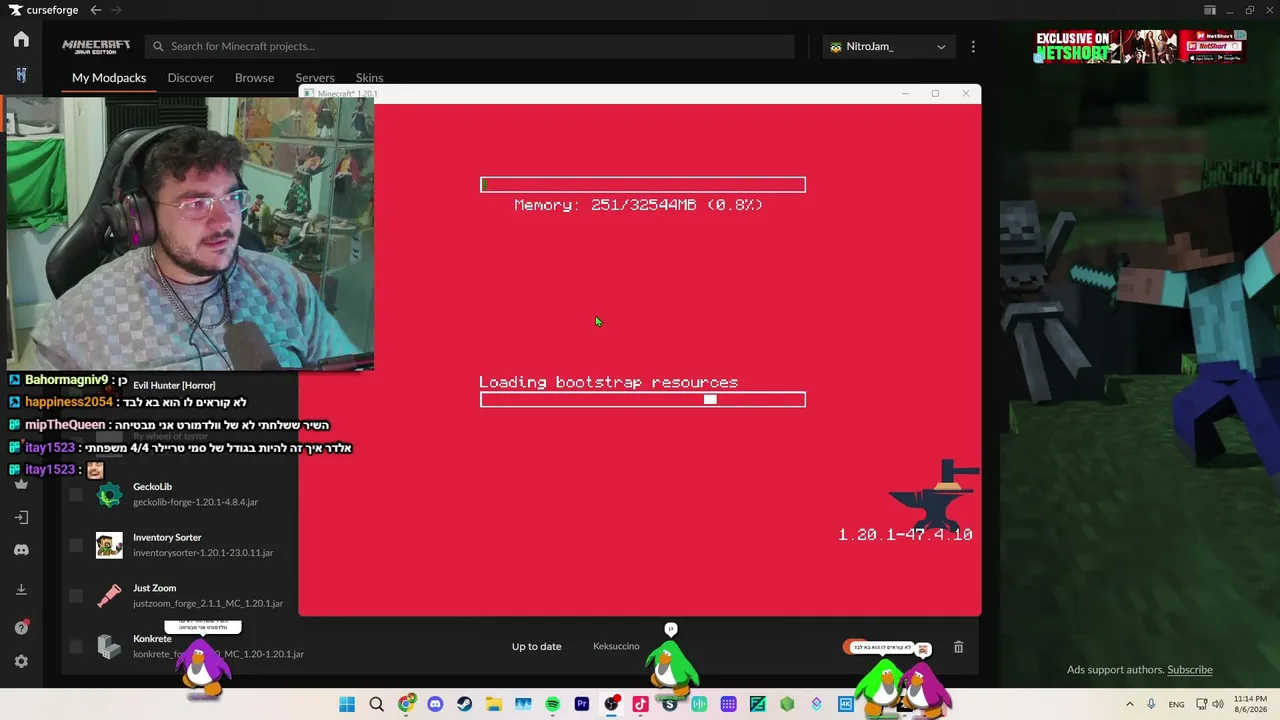Open the Discord icon in CurseForge sidebar
This screenshot has height=720, width=1280.
pyautogui.click(x=21, y=550)
